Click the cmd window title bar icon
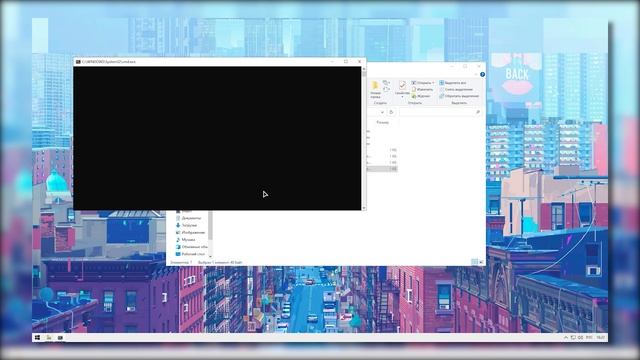Viewport: 640px width, 360px height. click(78, 62)
